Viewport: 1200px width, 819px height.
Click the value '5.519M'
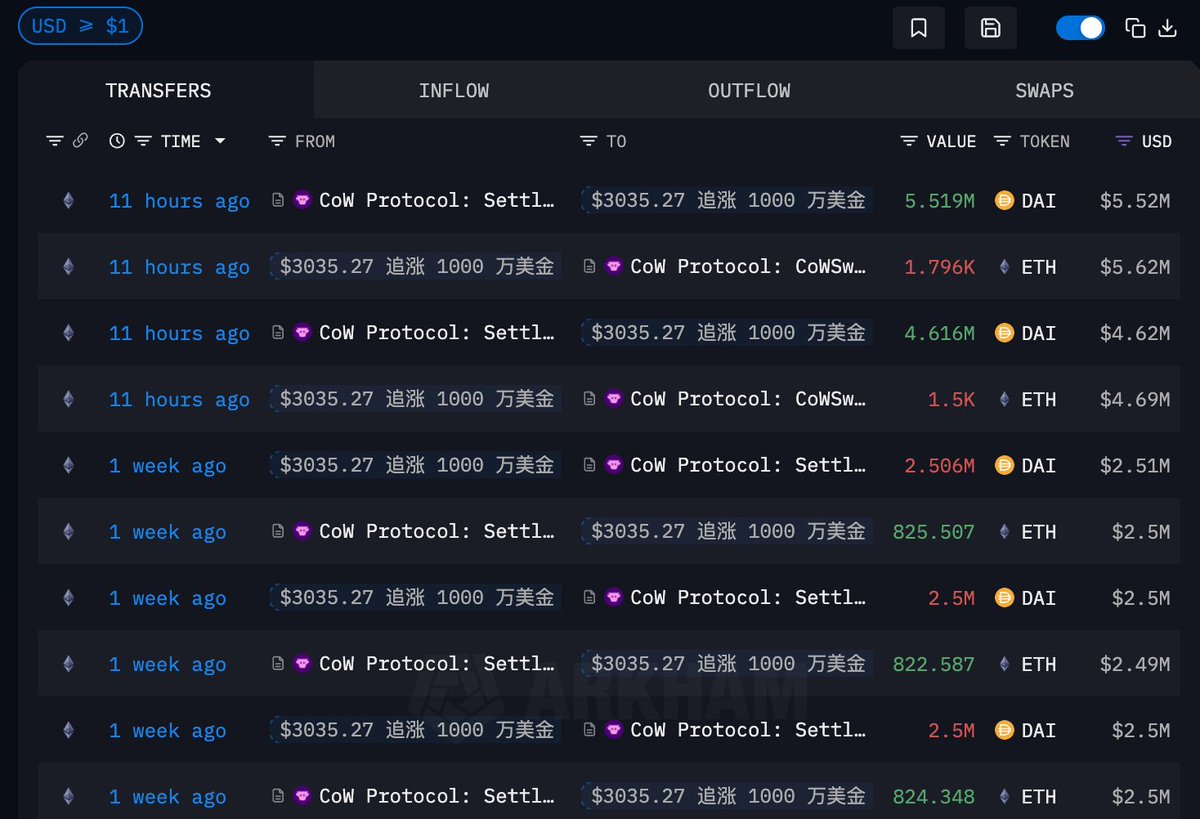[939, 201]
